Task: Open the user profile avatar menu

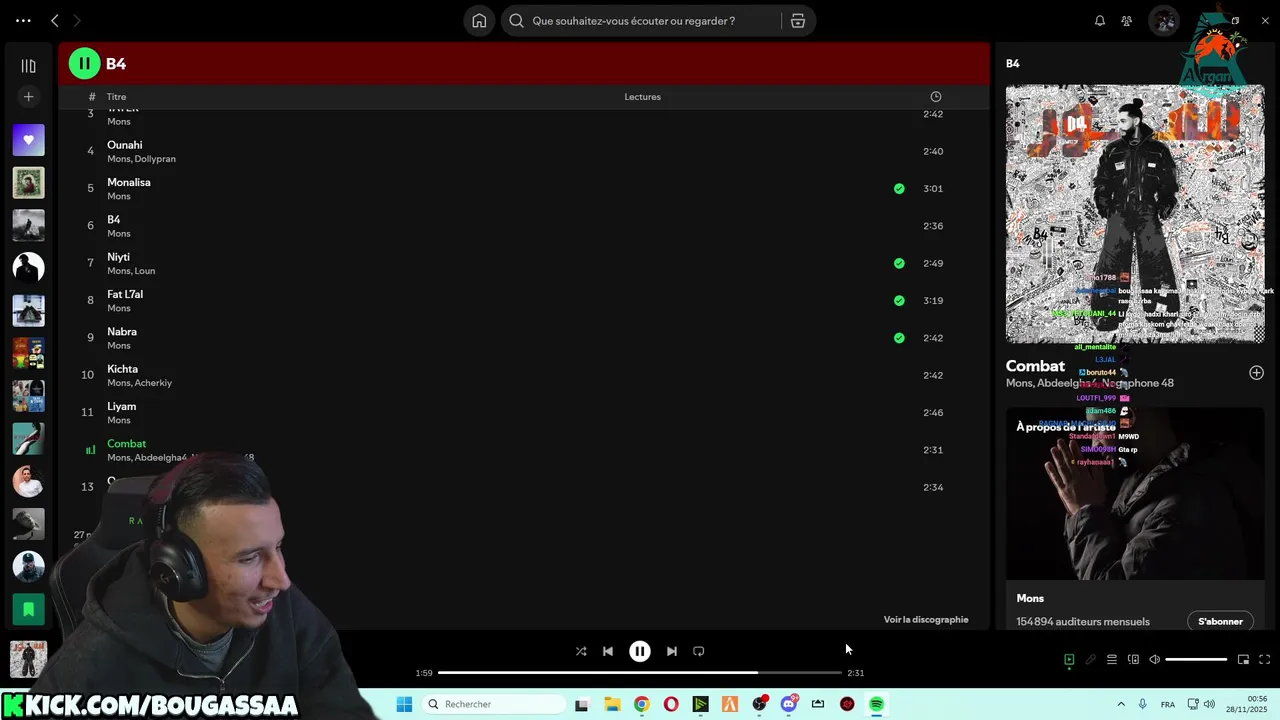Action: pos(1163,21)
